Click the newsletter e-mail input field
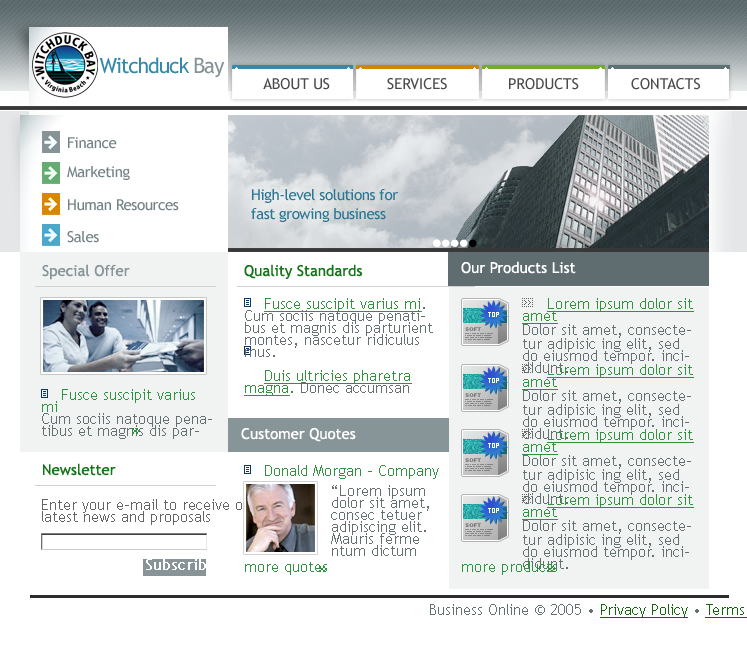Image resolution: width=747 pixels, height=671 pixels. [x=124, y=542]
